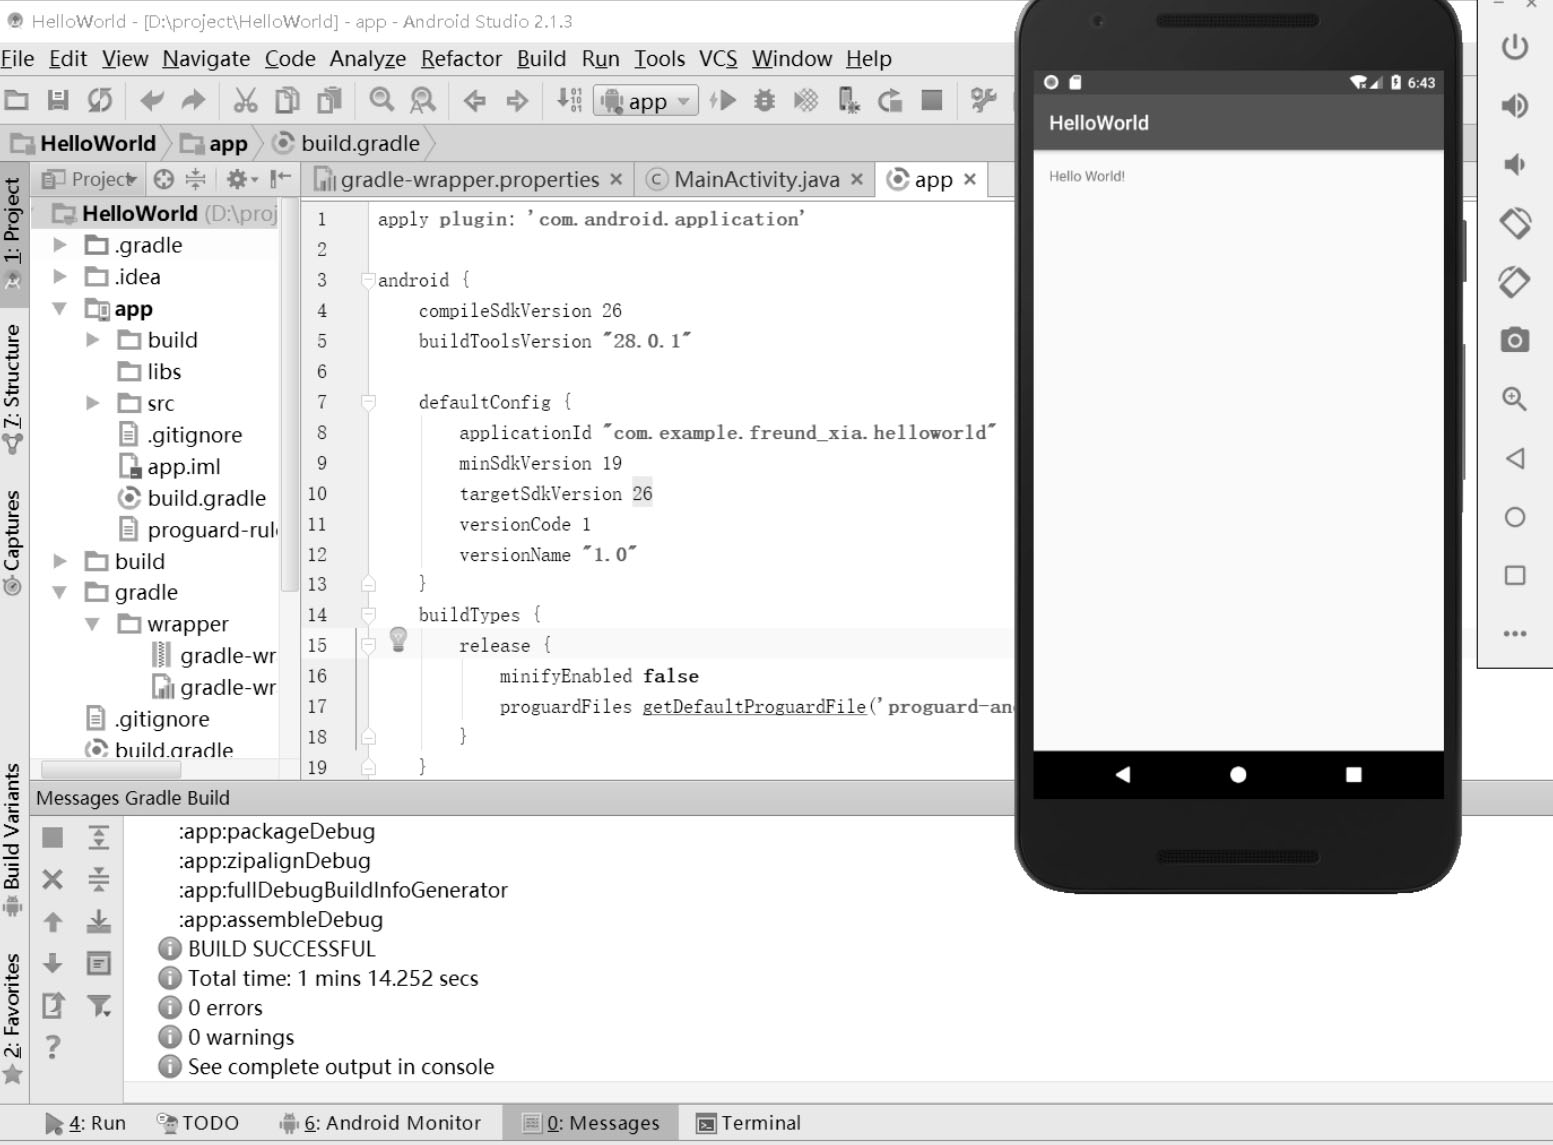Click the build.gradle breadcrumb

click(x=346, y=143)
